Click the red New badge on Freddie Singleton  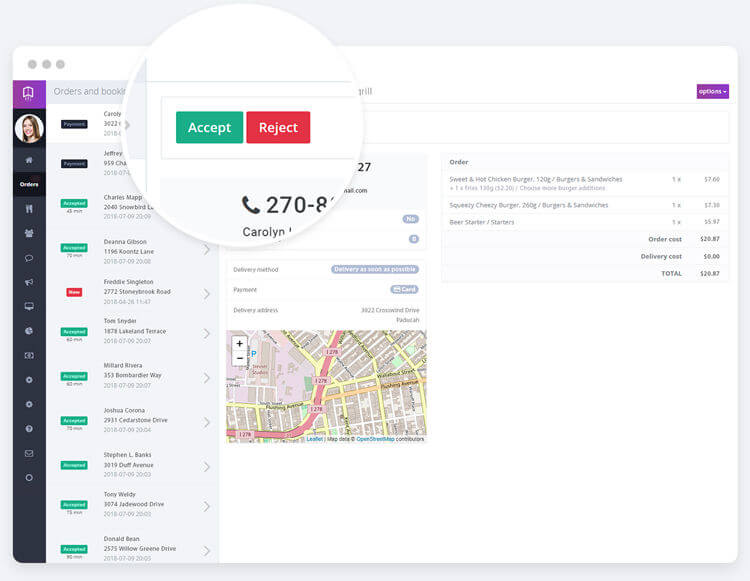point(74,292)
